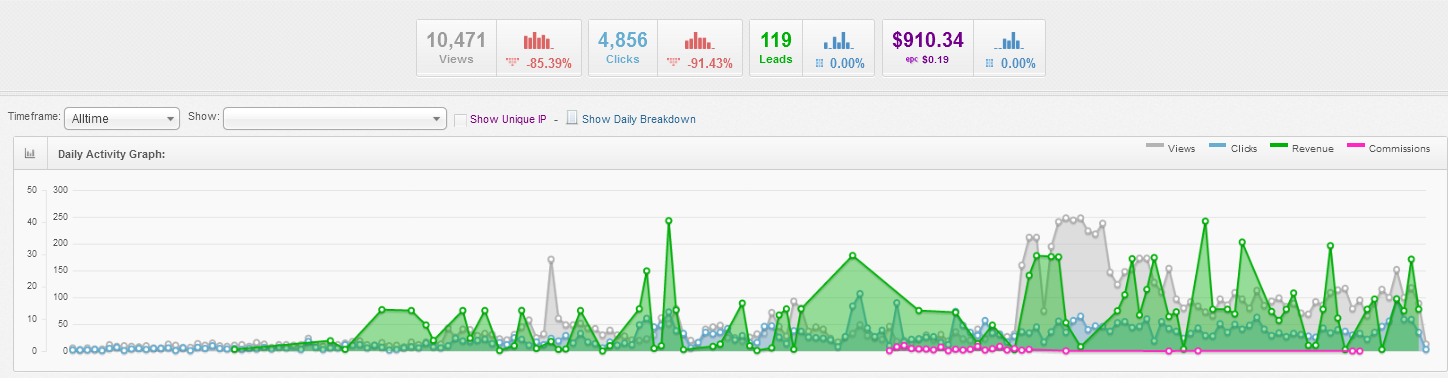Click the revenue blue bar-chart icon
The width and height of the screenshot is (1448, 378).
point(1009,41)
